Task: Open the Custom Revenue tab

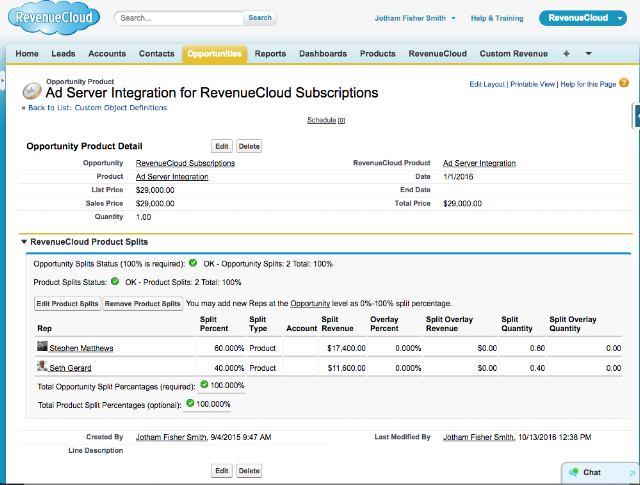Action: pos(513,54)
